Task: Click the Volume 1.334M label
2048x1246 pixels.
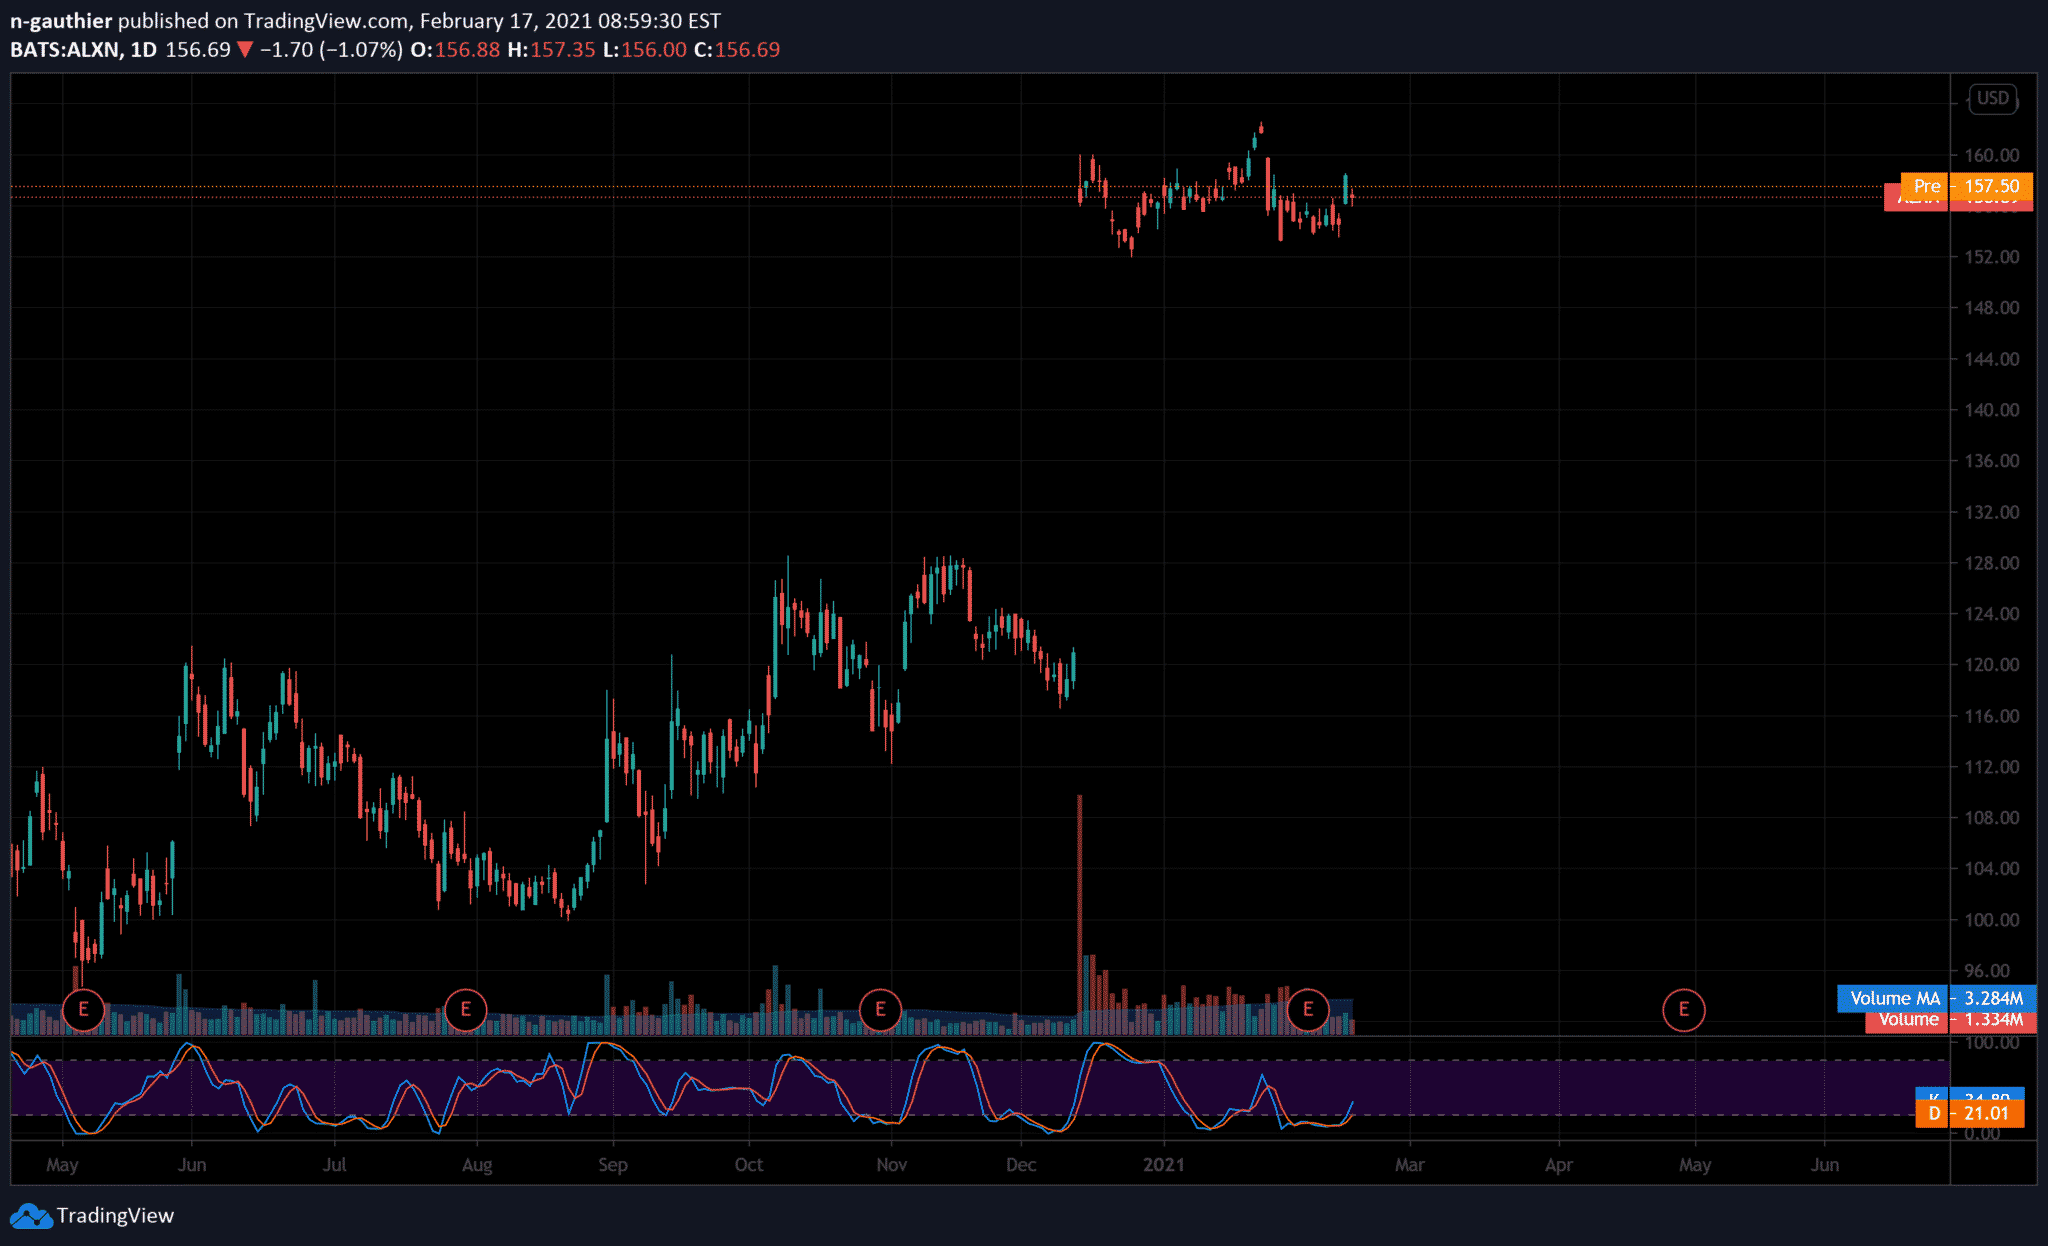Action: (x=1950, y=1020)
